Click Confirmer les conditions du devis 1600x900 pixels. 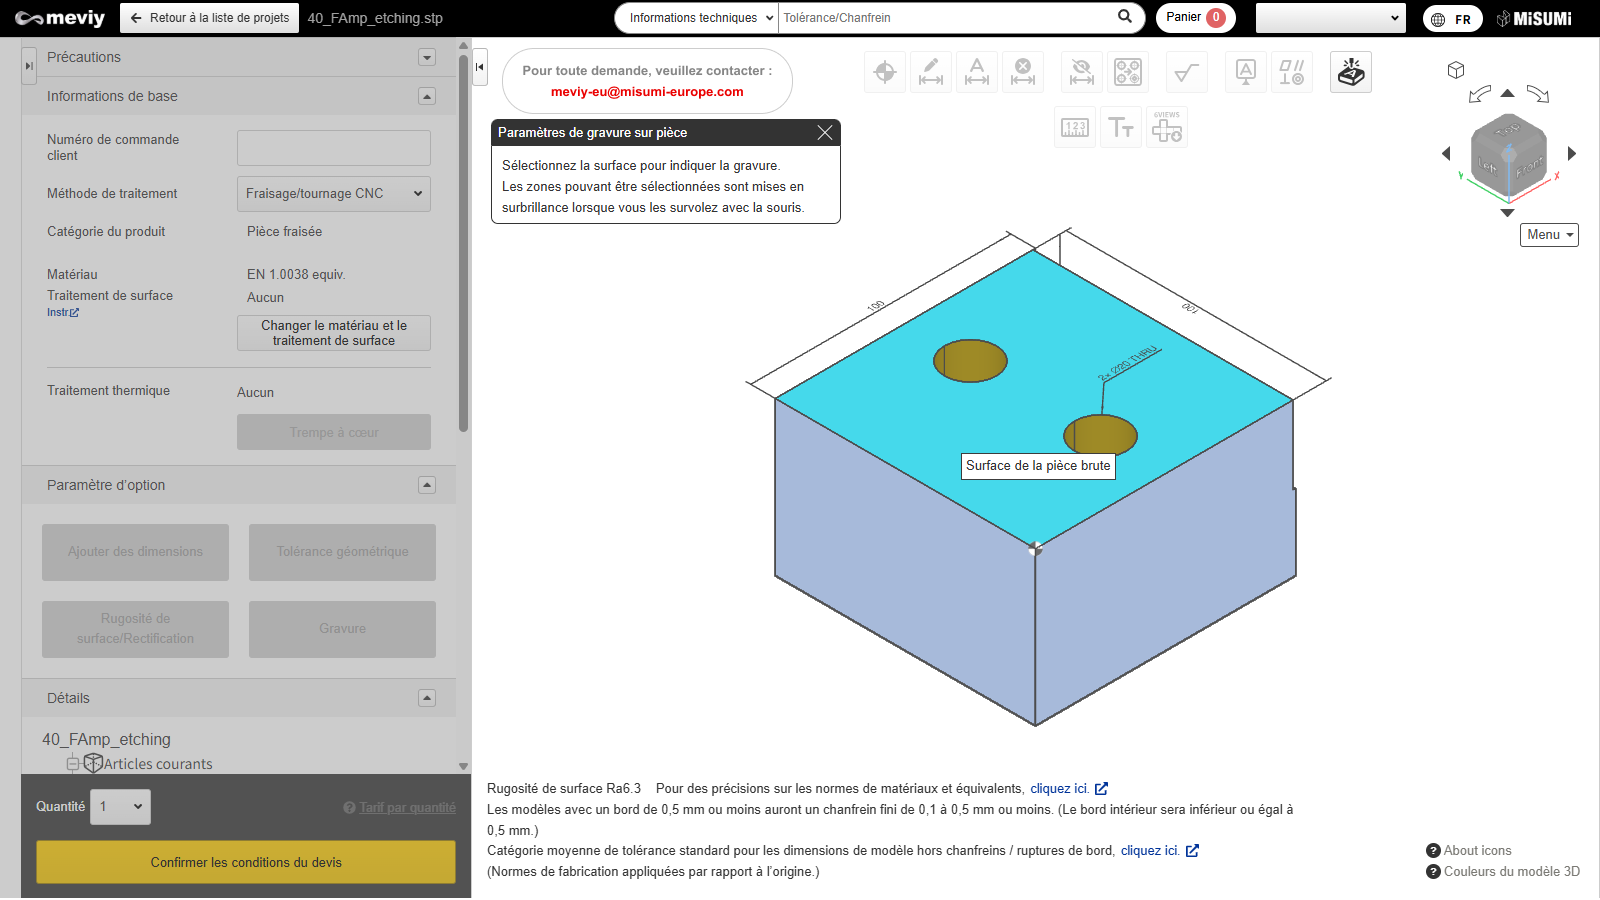246,862
